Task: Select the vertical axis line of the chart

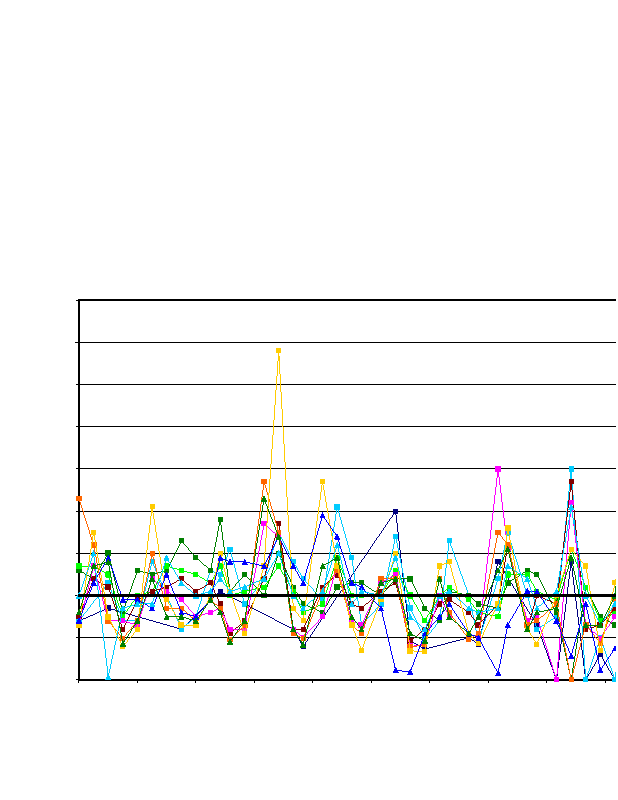Action: point(79,450)
